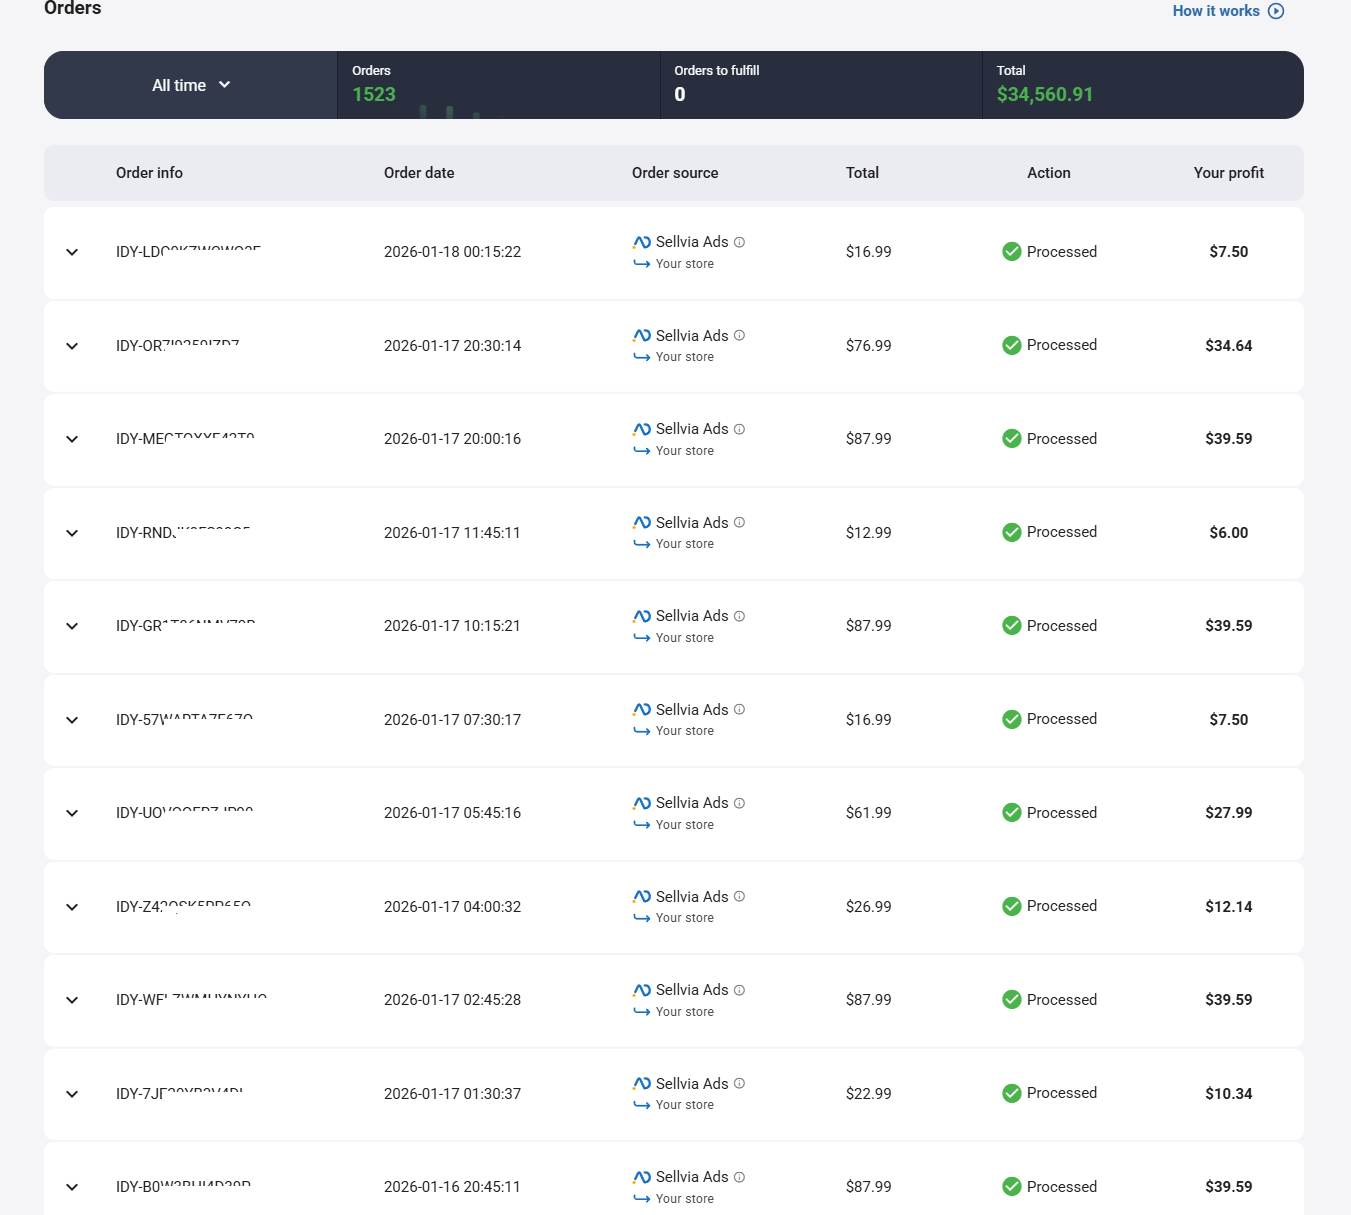This screenshot has width=1351, height=1215.
Task: Click the Sellvia Ads info icon for $76.99 order
Action: point(739,336)
